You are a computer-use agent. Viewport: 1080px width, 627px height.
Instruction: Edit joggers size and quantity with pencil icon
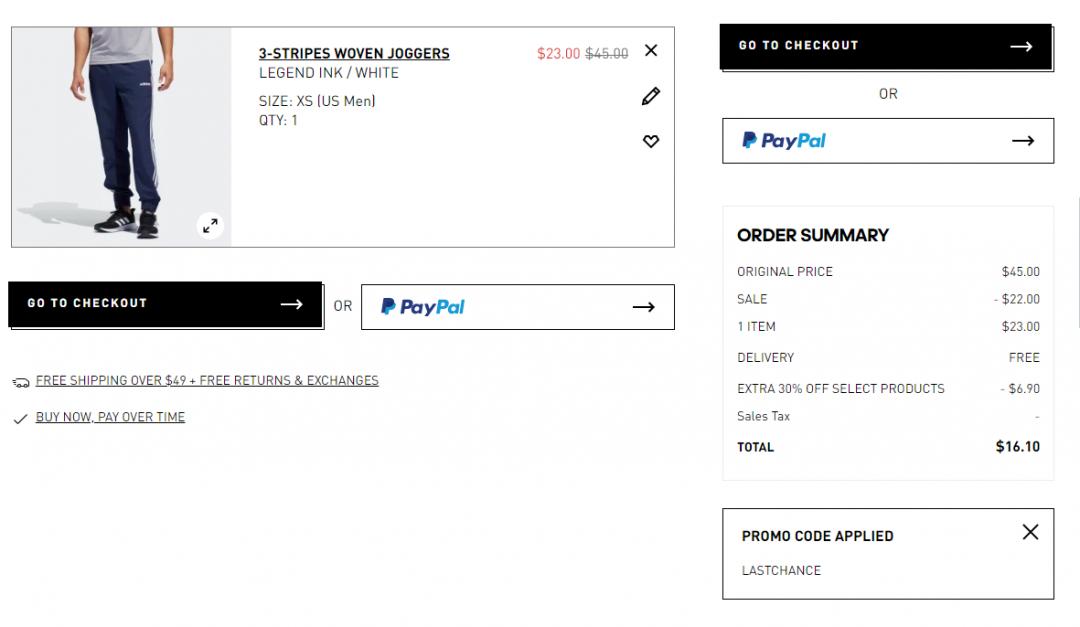(651, 96)
